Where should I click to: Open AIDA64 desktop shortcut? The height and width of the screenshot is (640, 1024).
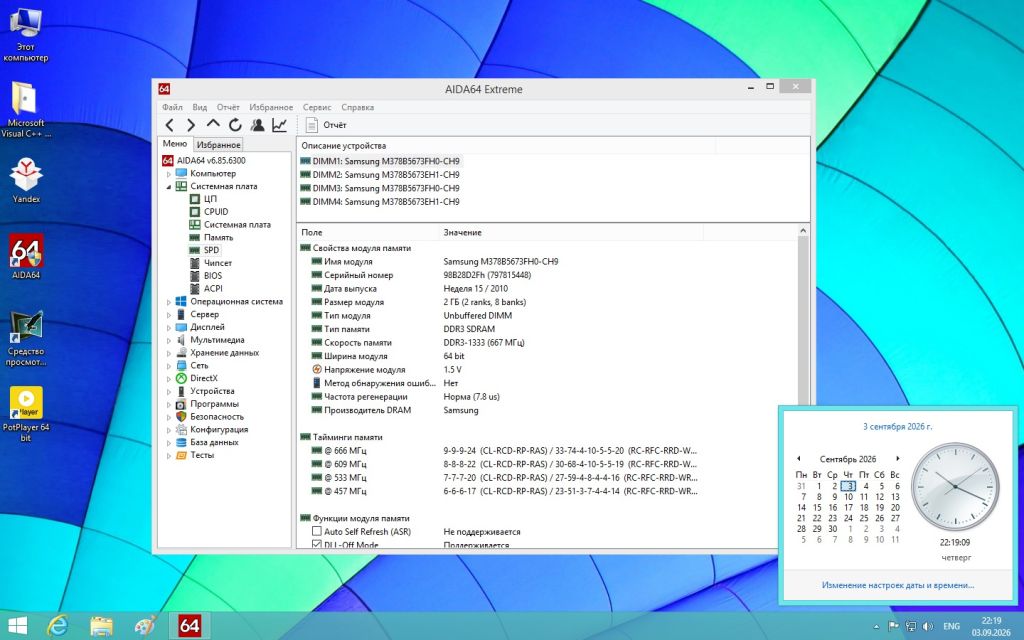point(26,256)
